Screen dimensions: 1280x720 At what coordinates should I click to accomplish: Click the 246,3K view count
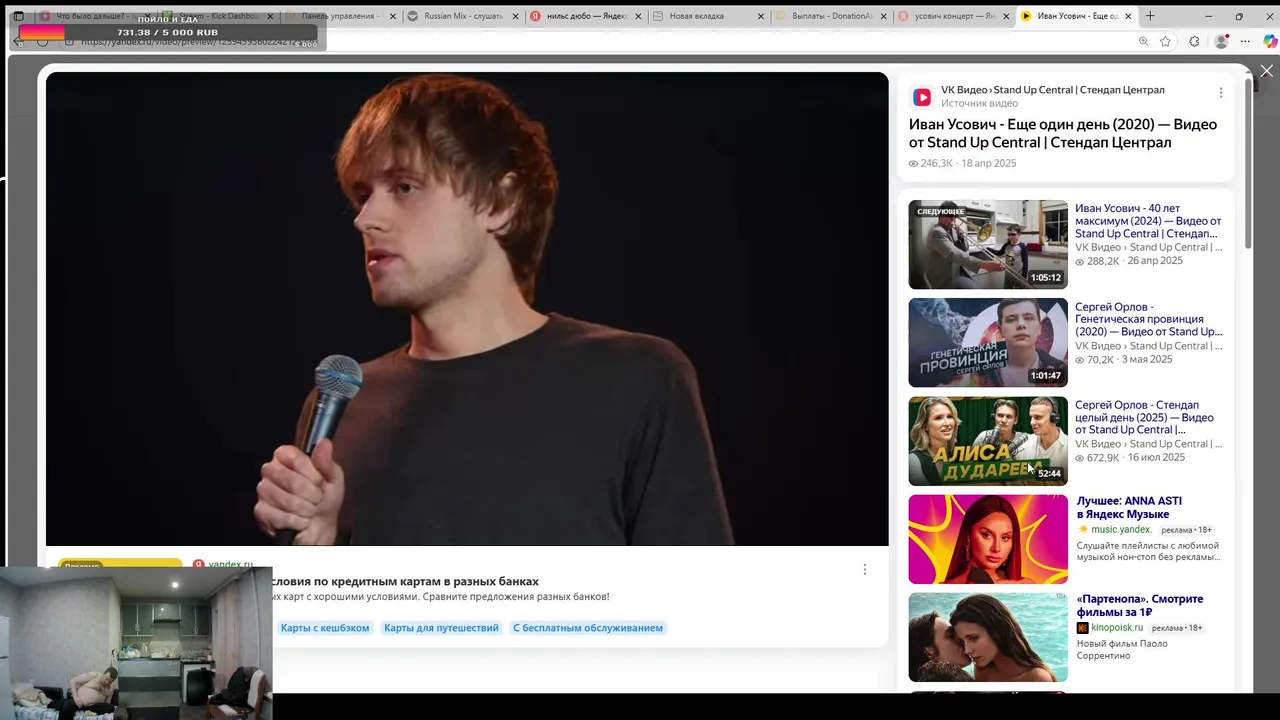coord(931,163)
